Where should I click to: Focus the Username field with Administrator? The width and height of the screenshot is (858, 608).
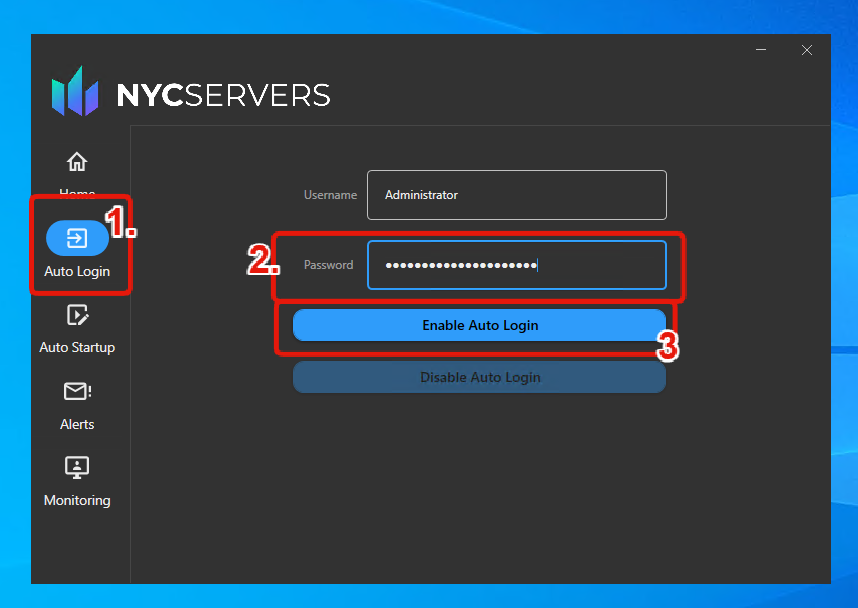point(517,195)
